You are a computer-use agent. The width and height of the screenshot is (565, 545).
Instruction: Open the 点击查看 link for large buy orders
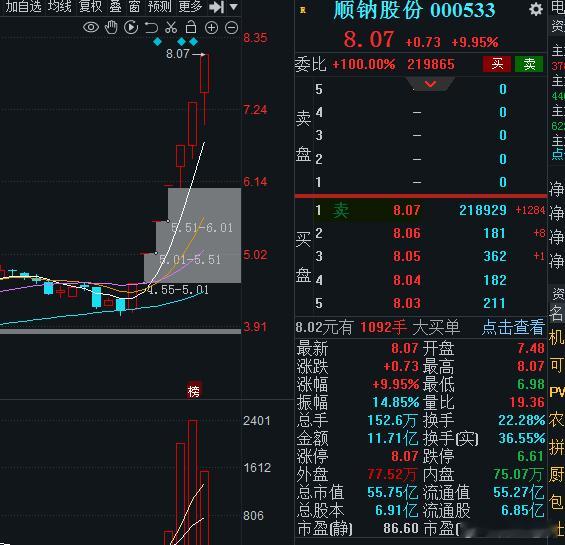[x=513, y=327]
